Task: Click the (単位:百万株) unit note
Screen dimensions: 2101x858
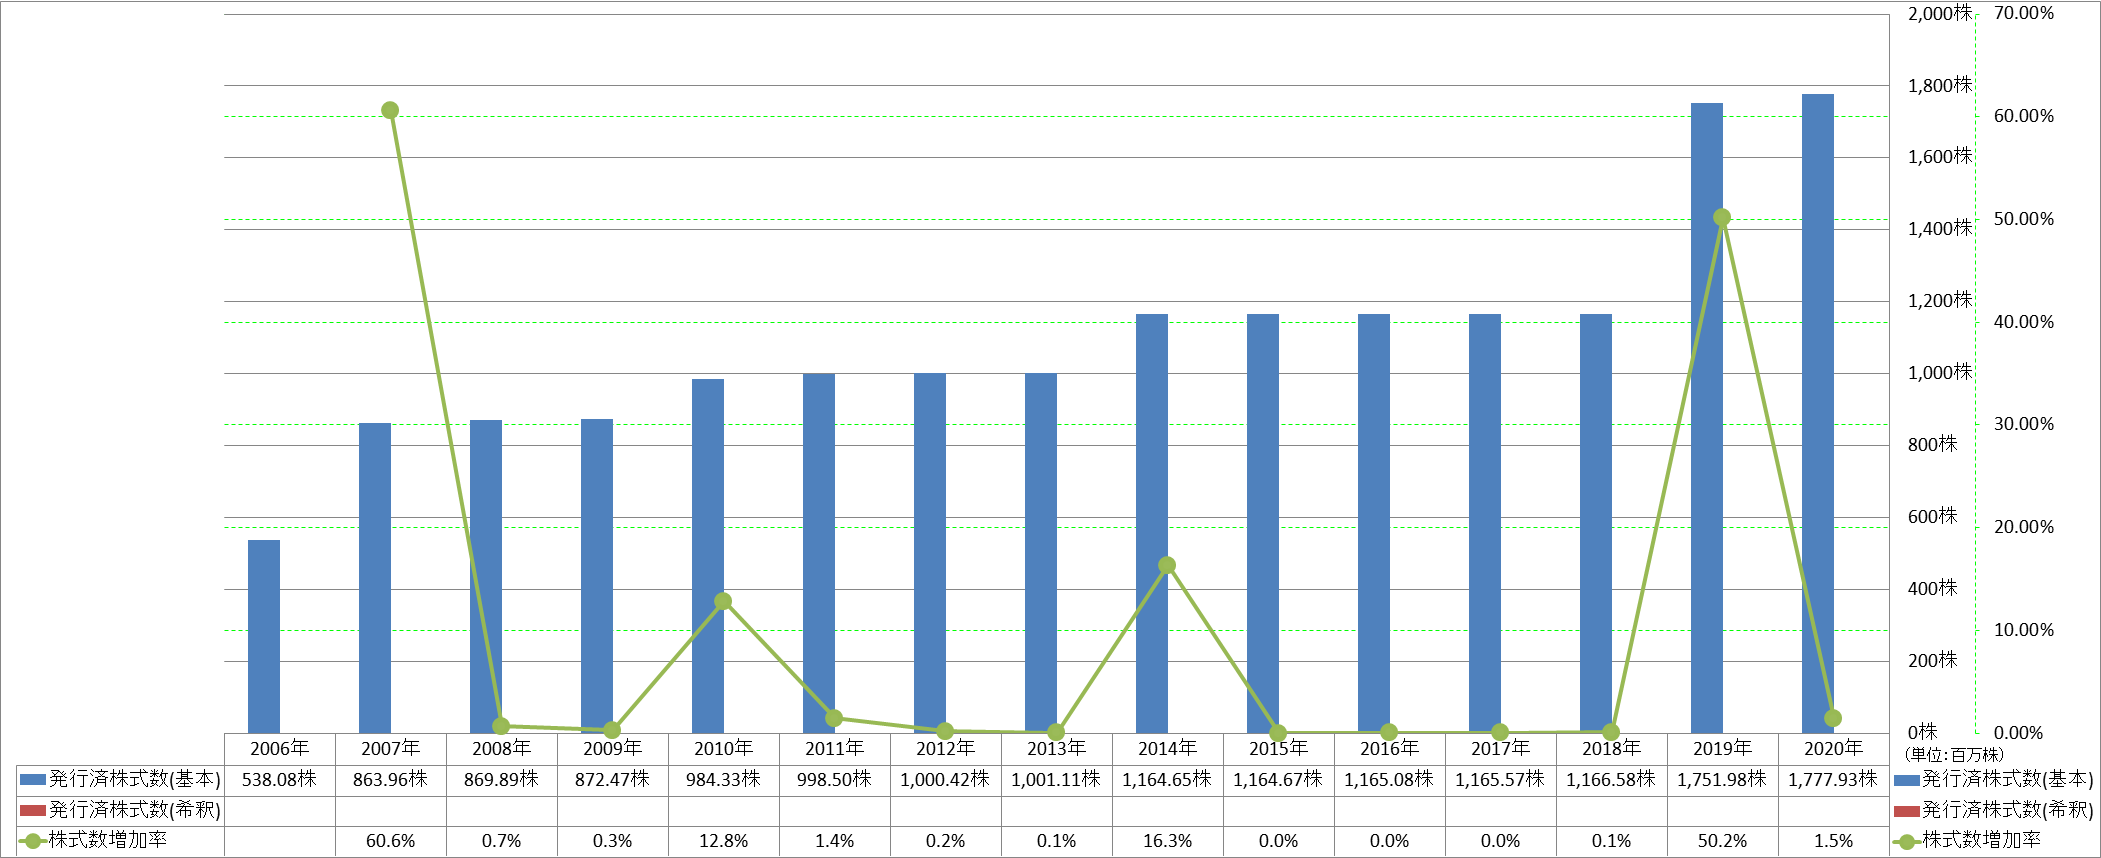Action: [1954, 755]
